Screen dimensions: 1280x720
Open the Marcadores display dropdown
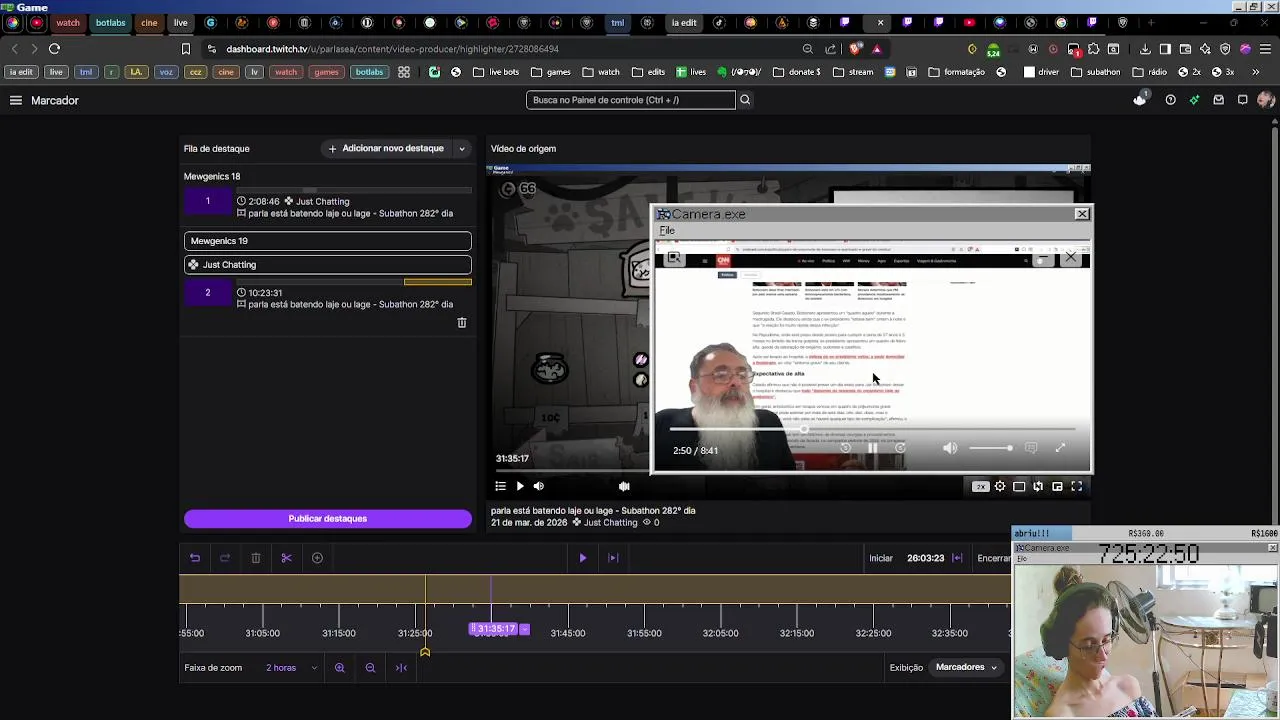966,667
